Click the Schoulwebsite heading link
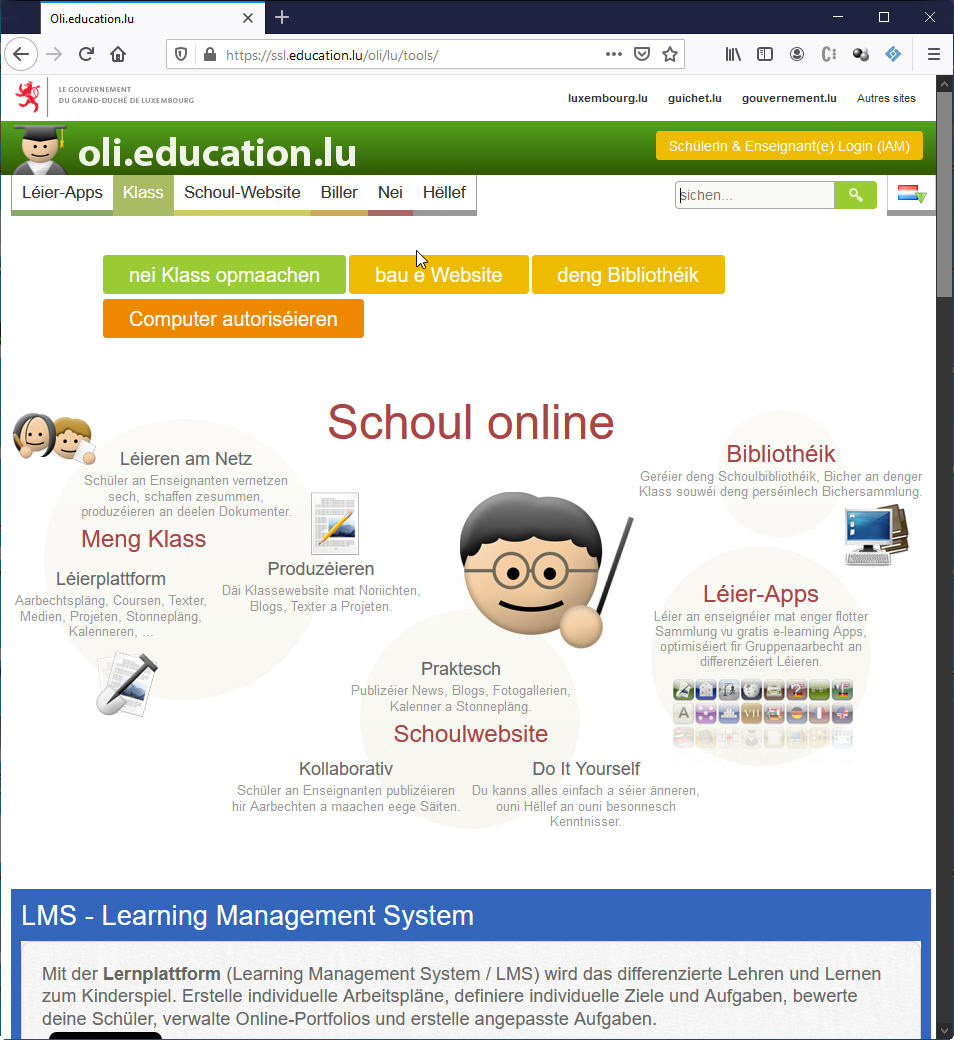The width and height of the screenshot is (954, 1040). pos(470,734)
